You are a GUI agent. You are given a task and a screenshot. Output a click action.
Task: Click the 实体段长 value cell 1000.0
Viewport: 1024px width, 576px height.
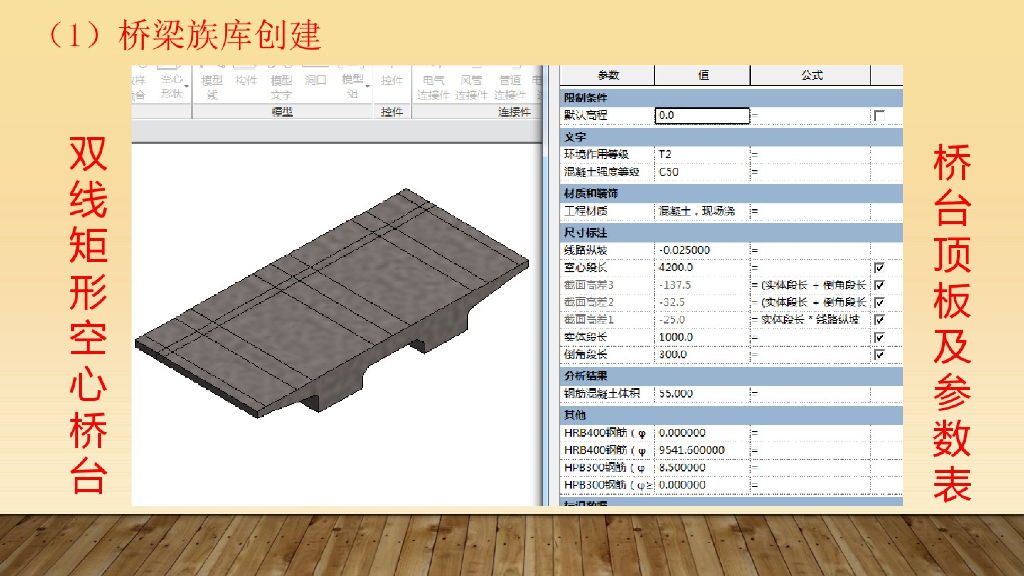tap(700, 337)
